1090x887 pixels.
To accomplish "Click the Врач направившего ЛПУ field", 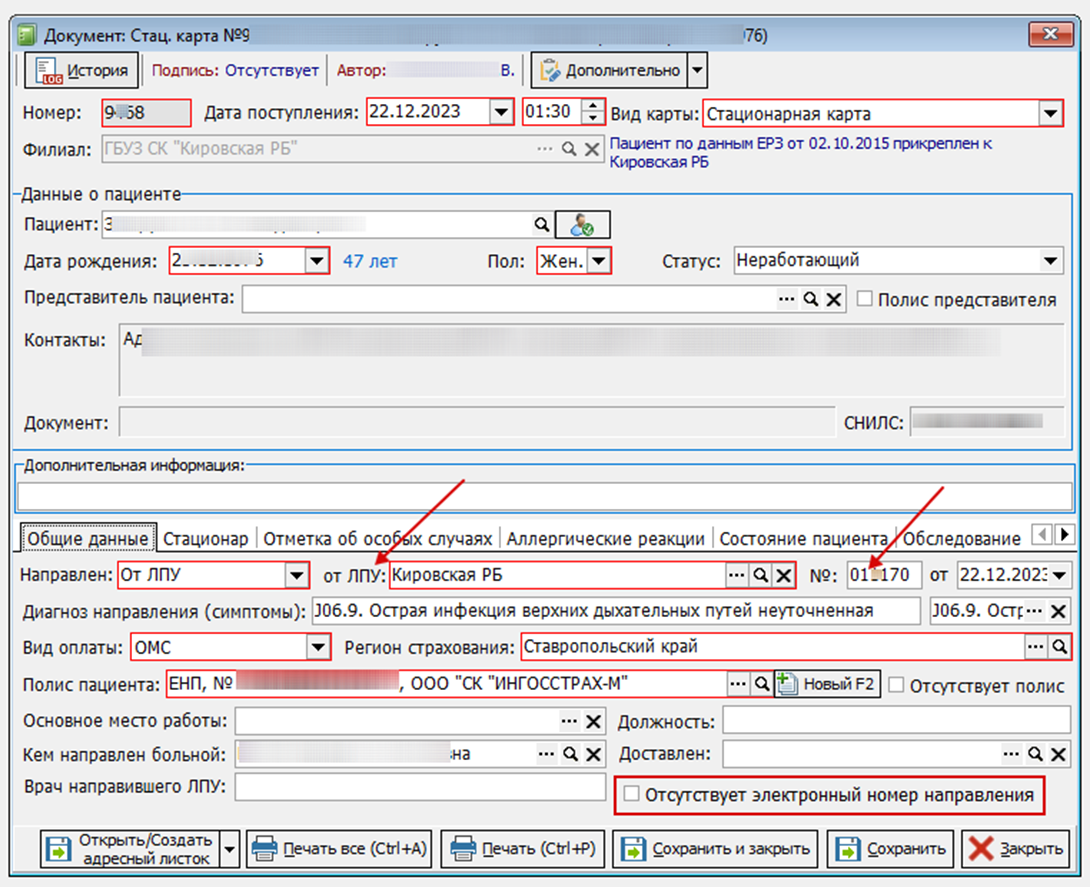I will pyautogui.click(x=421, y=788).
